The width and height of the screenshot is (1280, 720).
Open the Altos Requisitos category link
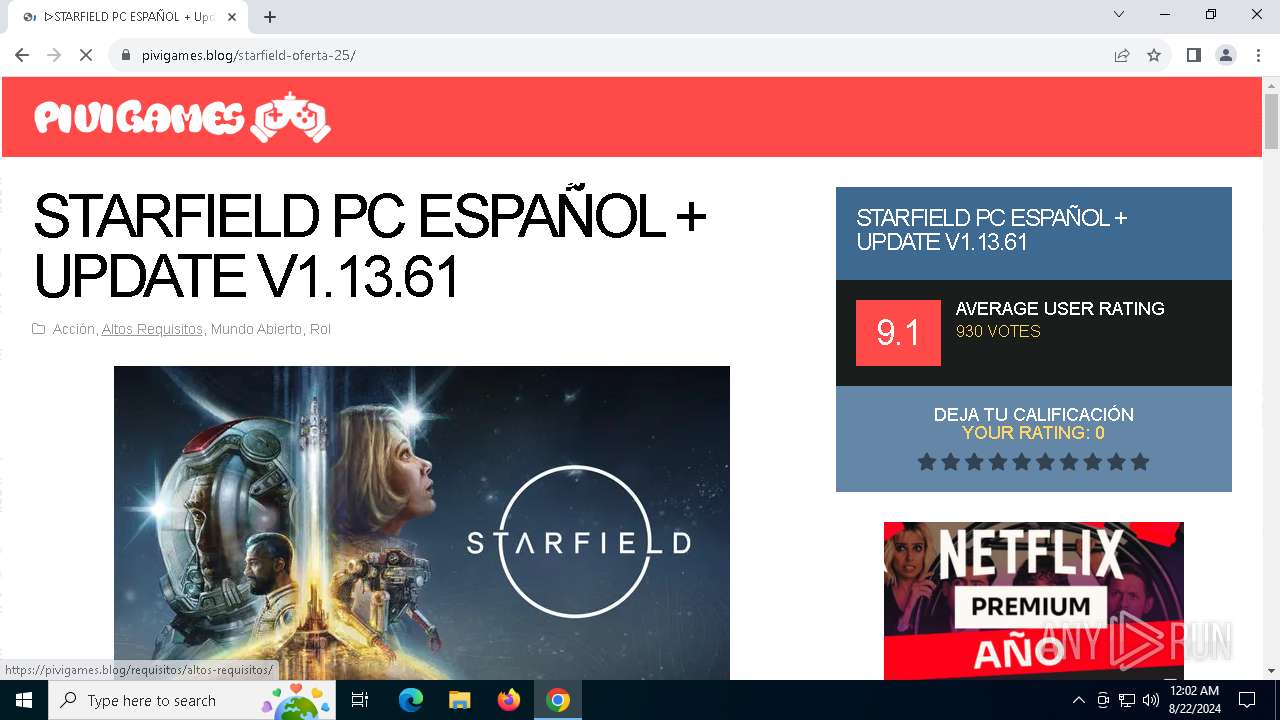click(152, 329)
